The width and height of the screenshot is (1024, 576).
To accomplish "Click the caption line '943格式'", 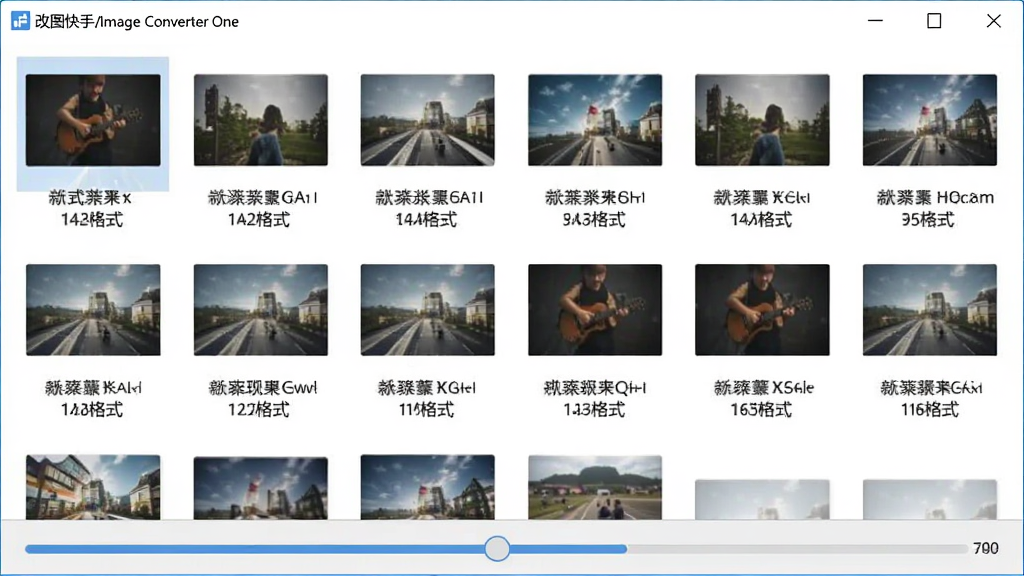I will coord(594,219).
